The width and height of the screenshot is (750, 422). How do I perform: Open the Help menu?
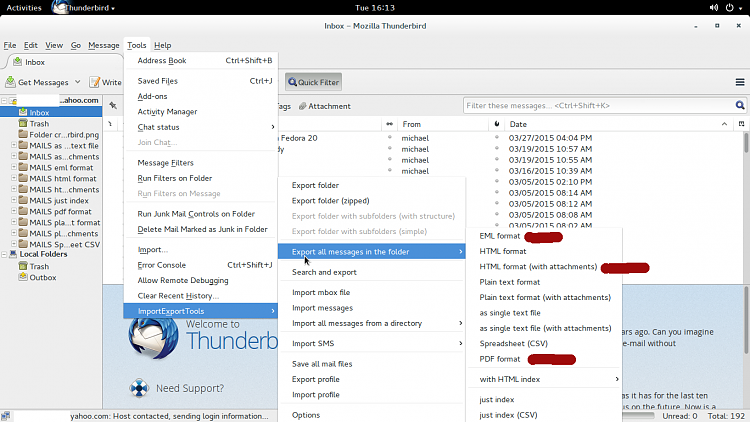click(163, 45)
